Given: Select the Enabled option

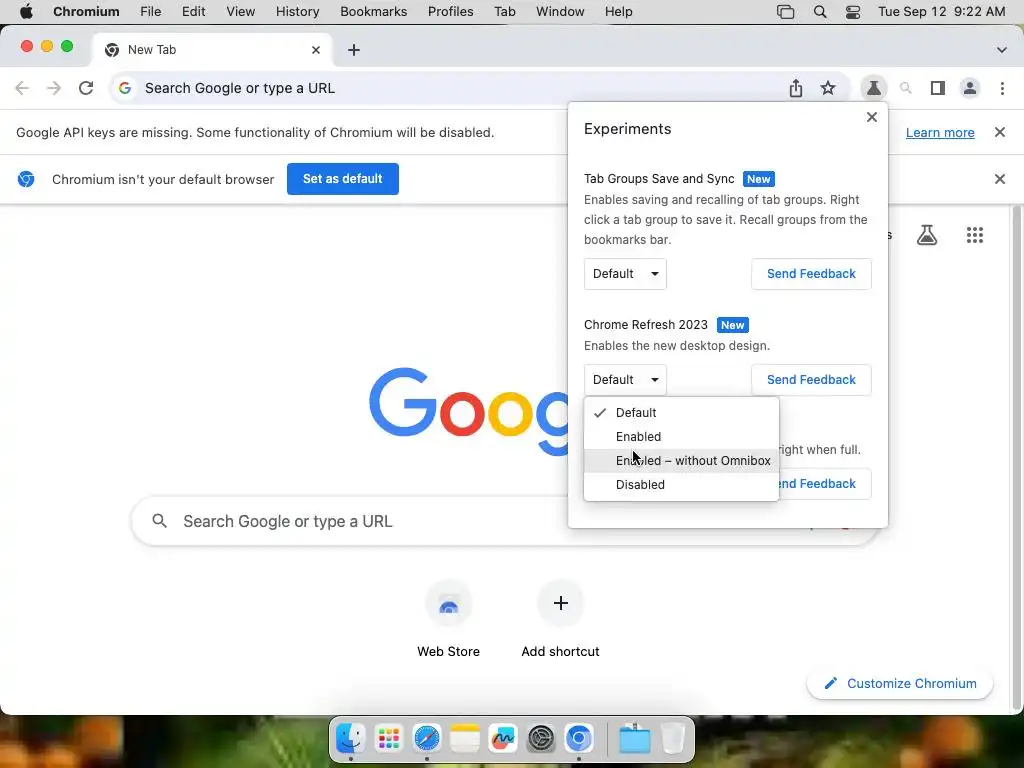Looking at the screenshot, I should [681, 437].
